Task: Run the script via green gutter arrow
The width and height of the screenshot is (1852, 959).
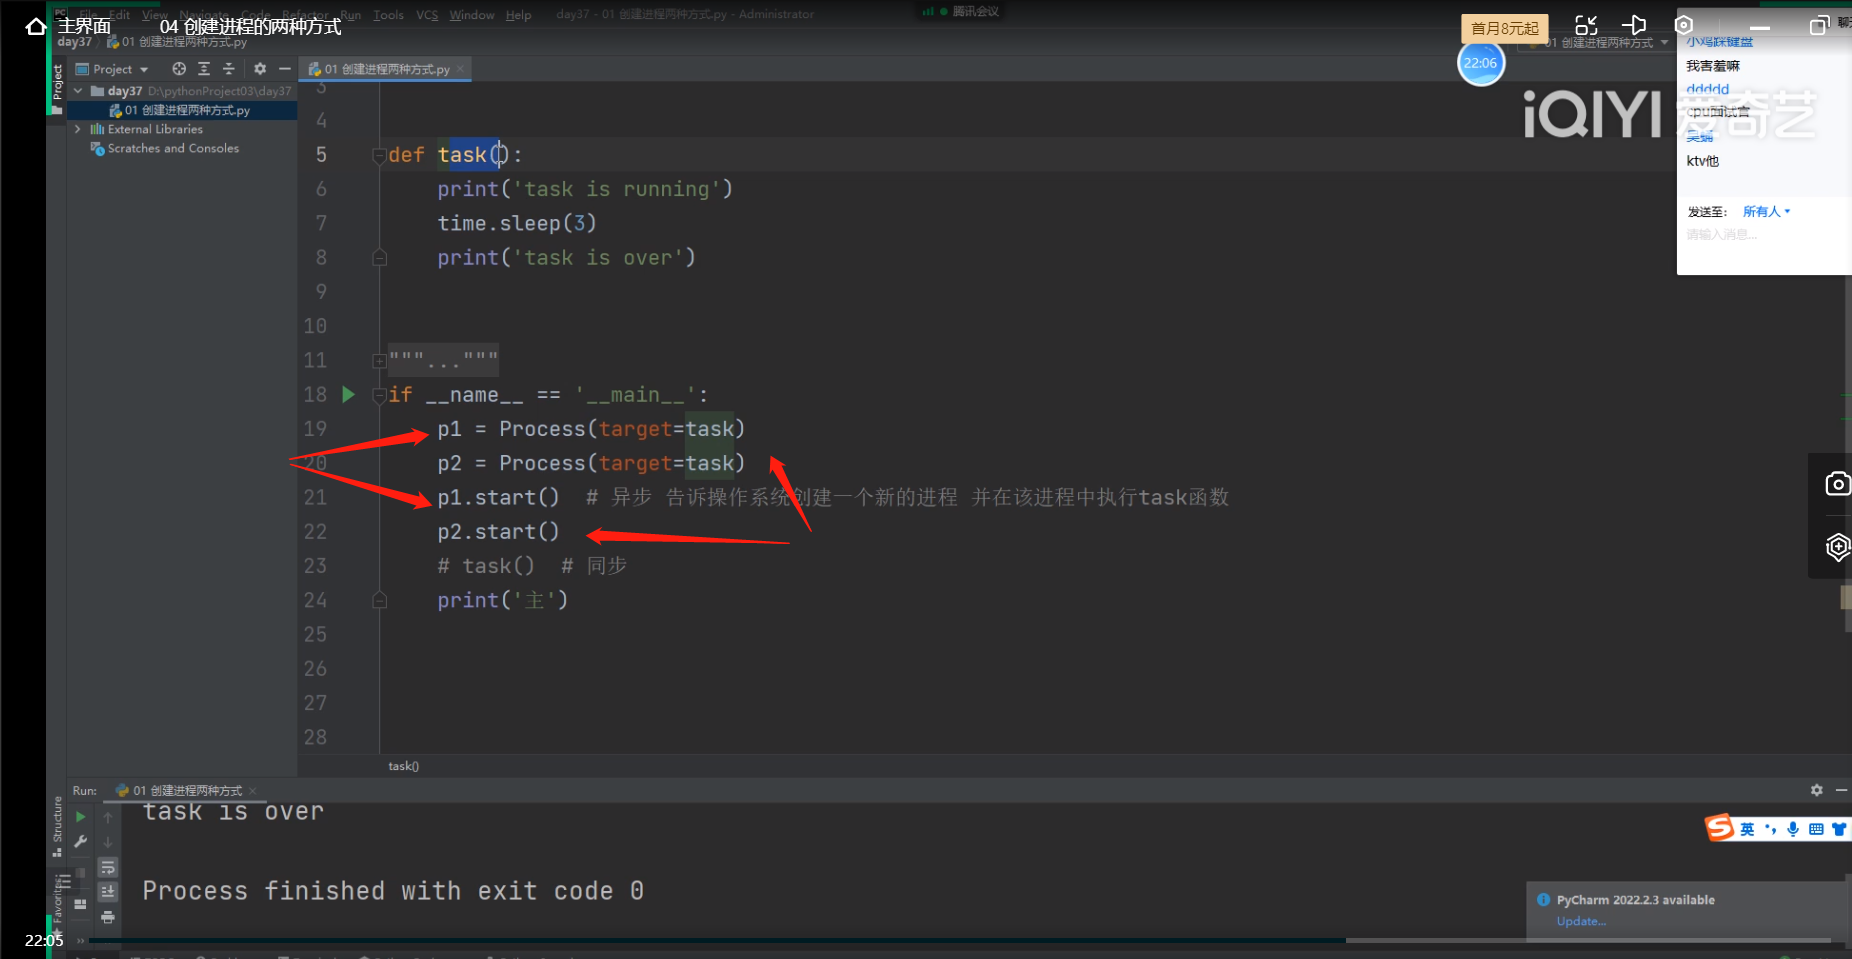Action: pos(348,394)
